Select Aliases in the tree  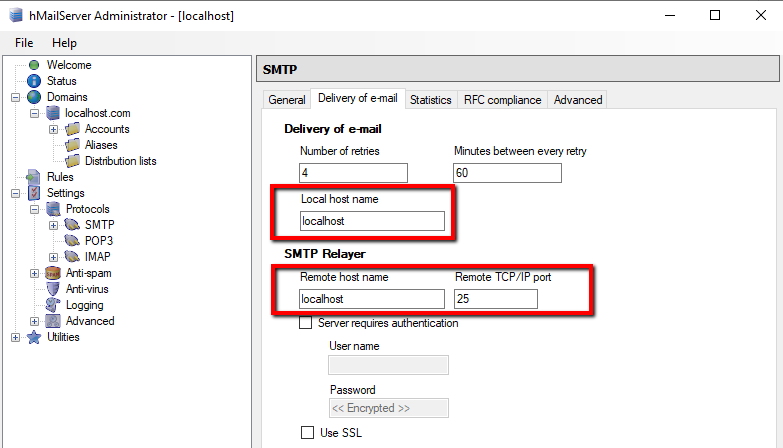101,145
